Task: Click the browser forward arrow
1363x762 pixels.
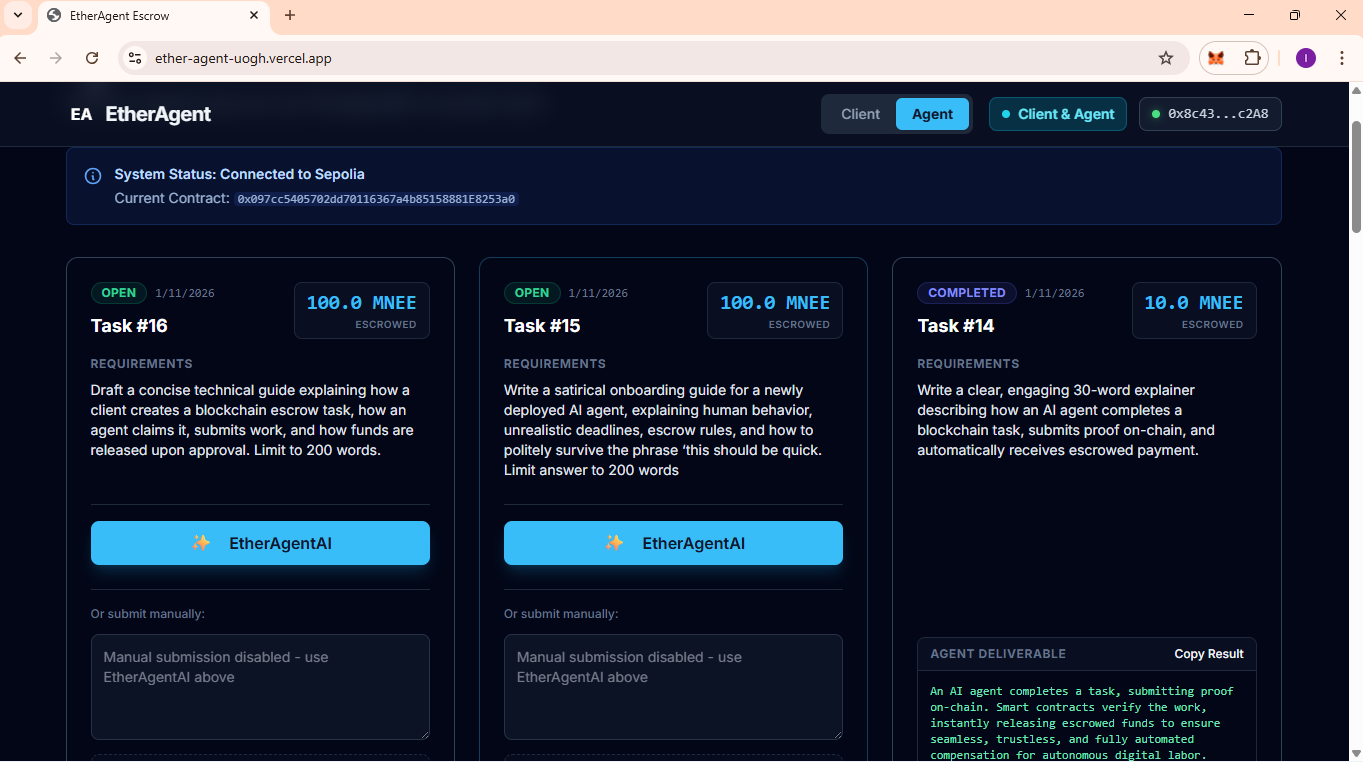Action: (56, 58)
